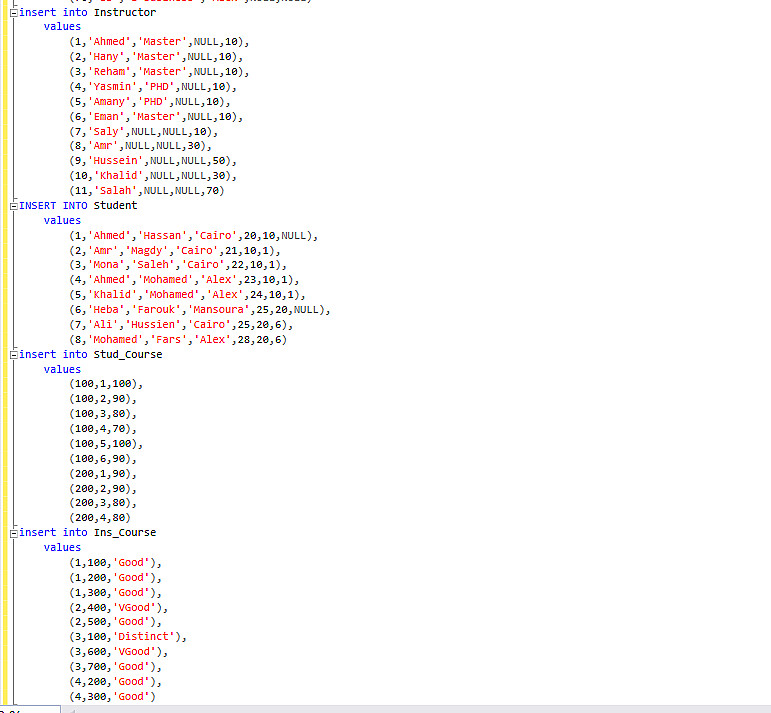Click the row (200,1,90)
This screenshot has width=771, height=713.
tap(103, 474)
